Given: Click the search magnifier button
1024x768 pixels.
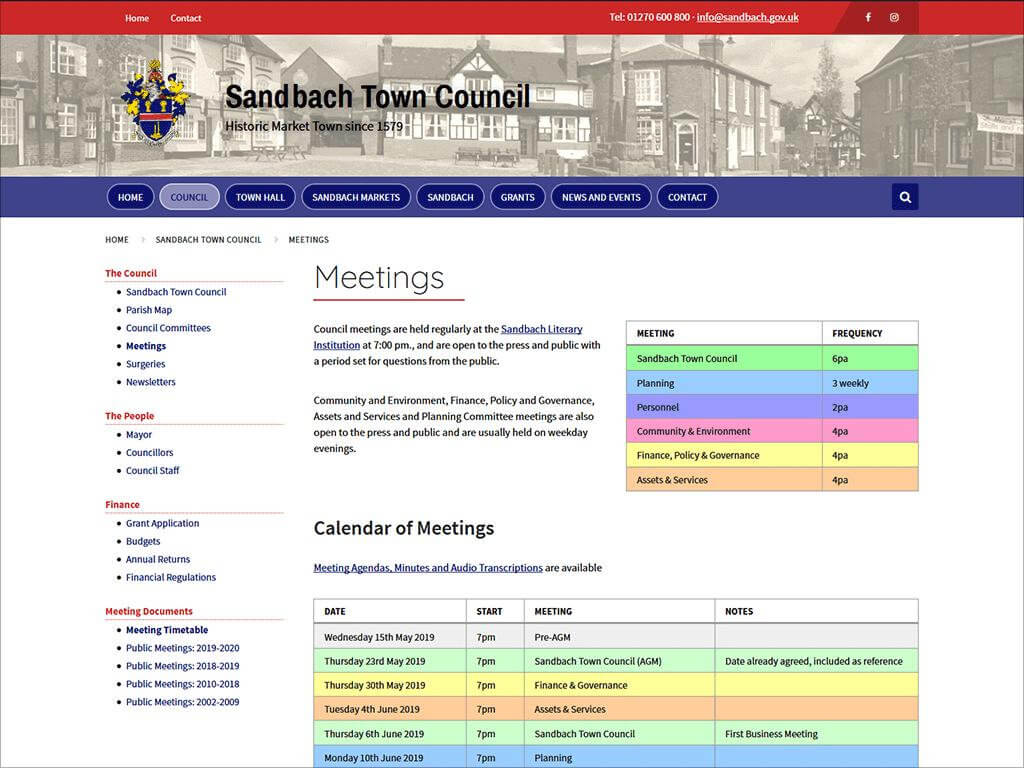Looking at the screenshot, I should click(905, 197).
